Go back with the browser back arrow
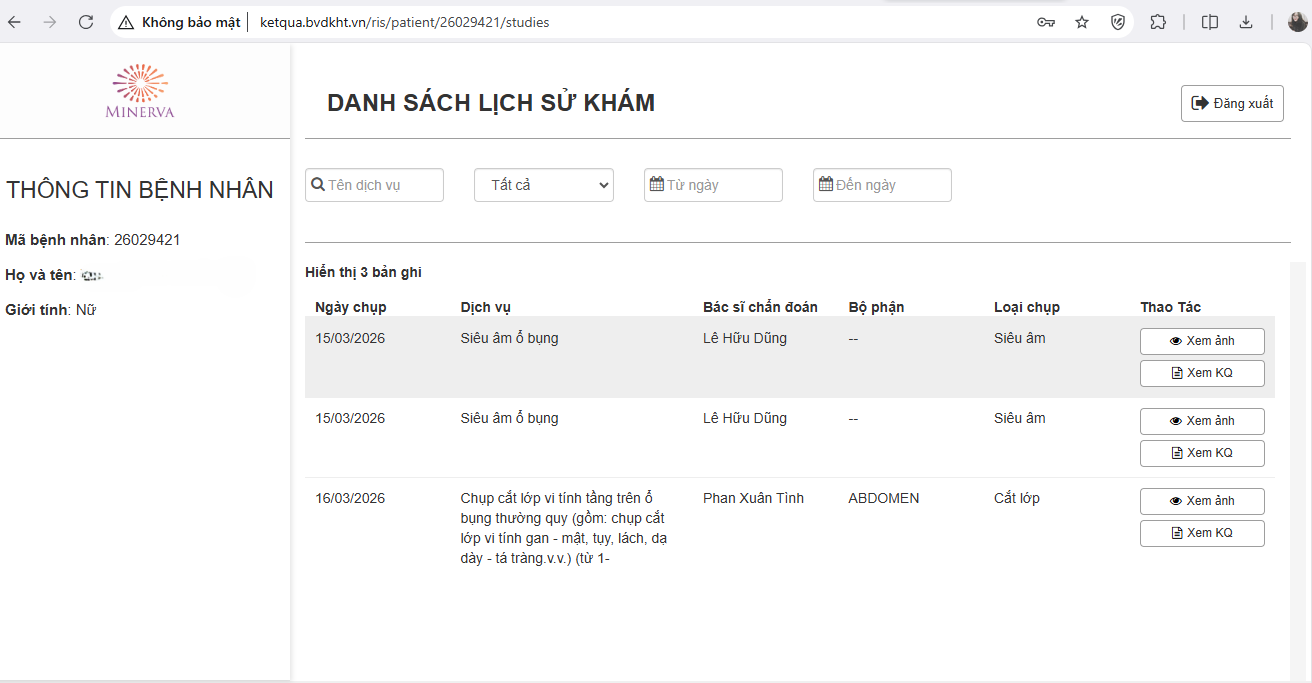Screen dimensions: 1312x683 point(14,22)
